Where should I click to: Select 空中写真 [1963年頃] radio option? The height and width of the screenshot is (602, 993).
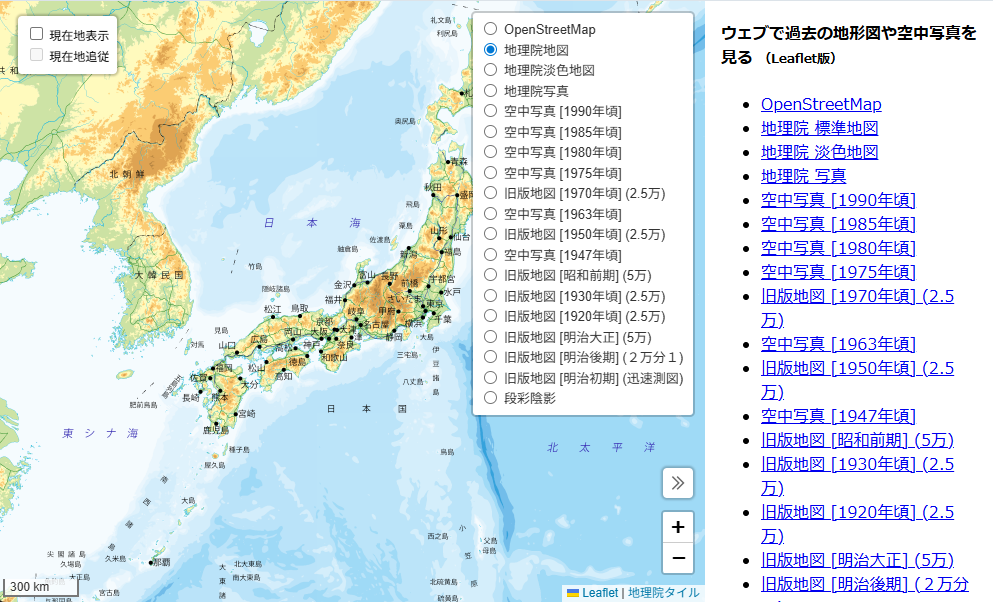coord(490,214)
